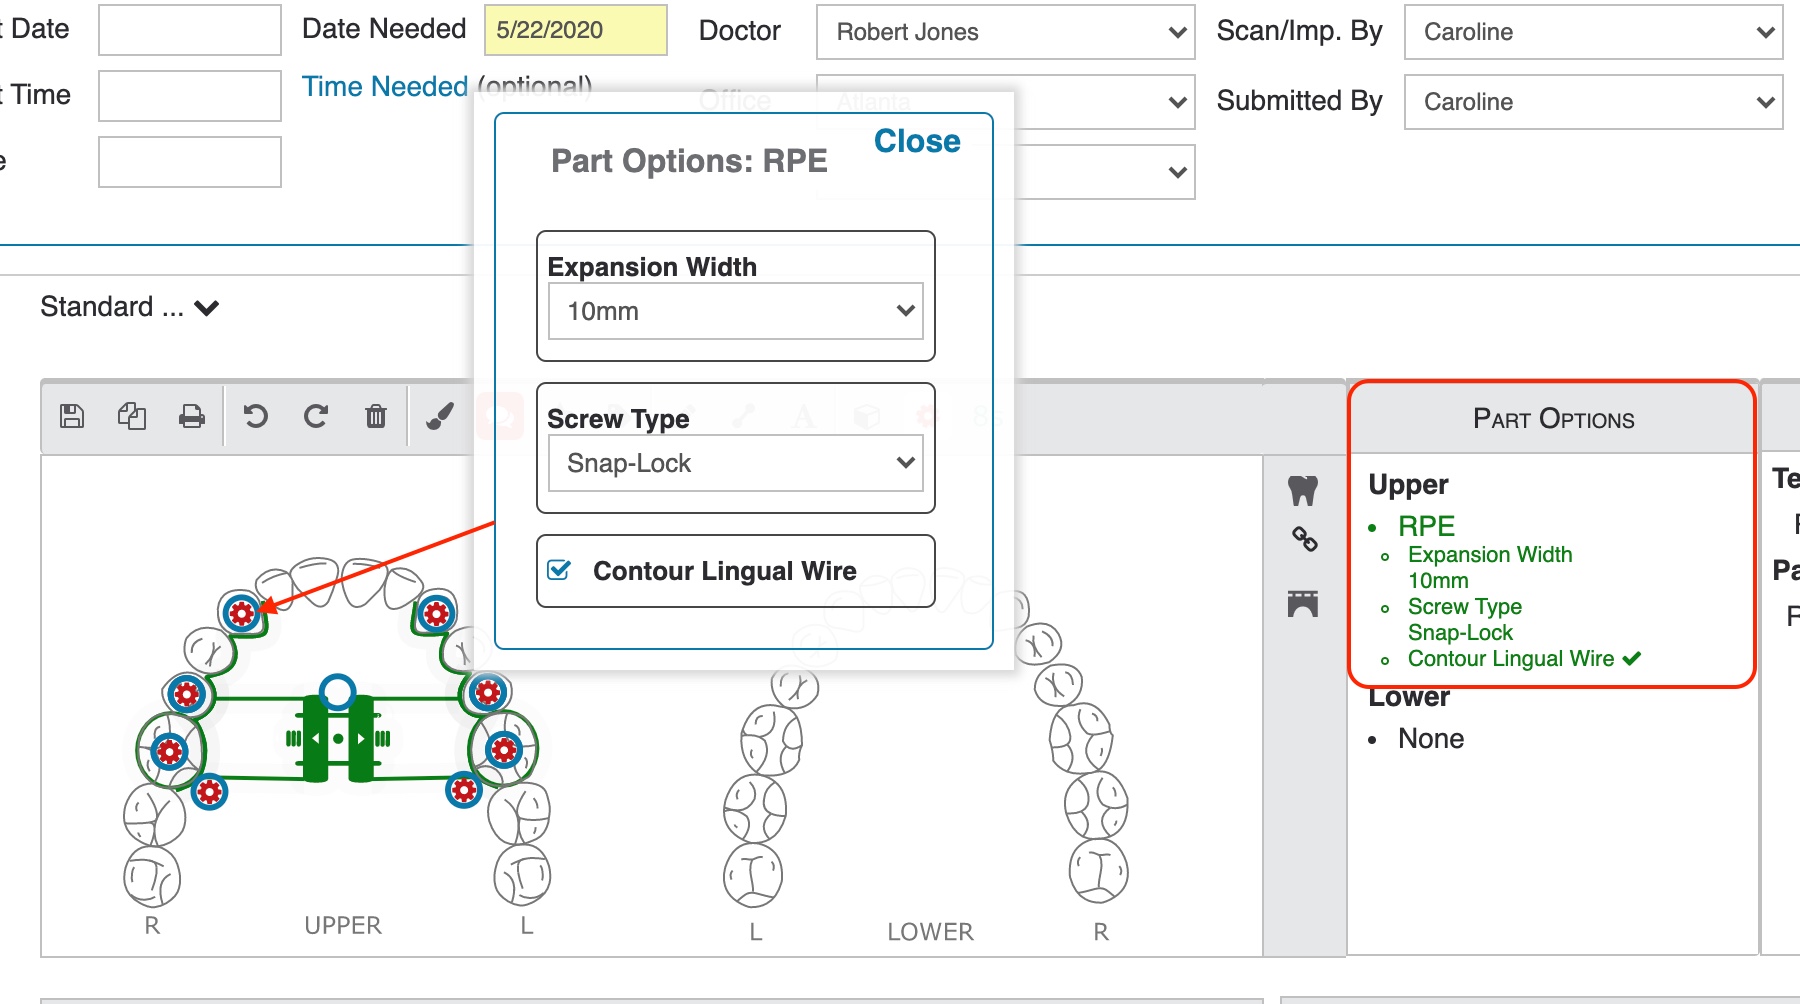This screenshot has height=1004, width=1800.
Task: Open the Expansion Width dropdown
Action: (x=735, y=311)
